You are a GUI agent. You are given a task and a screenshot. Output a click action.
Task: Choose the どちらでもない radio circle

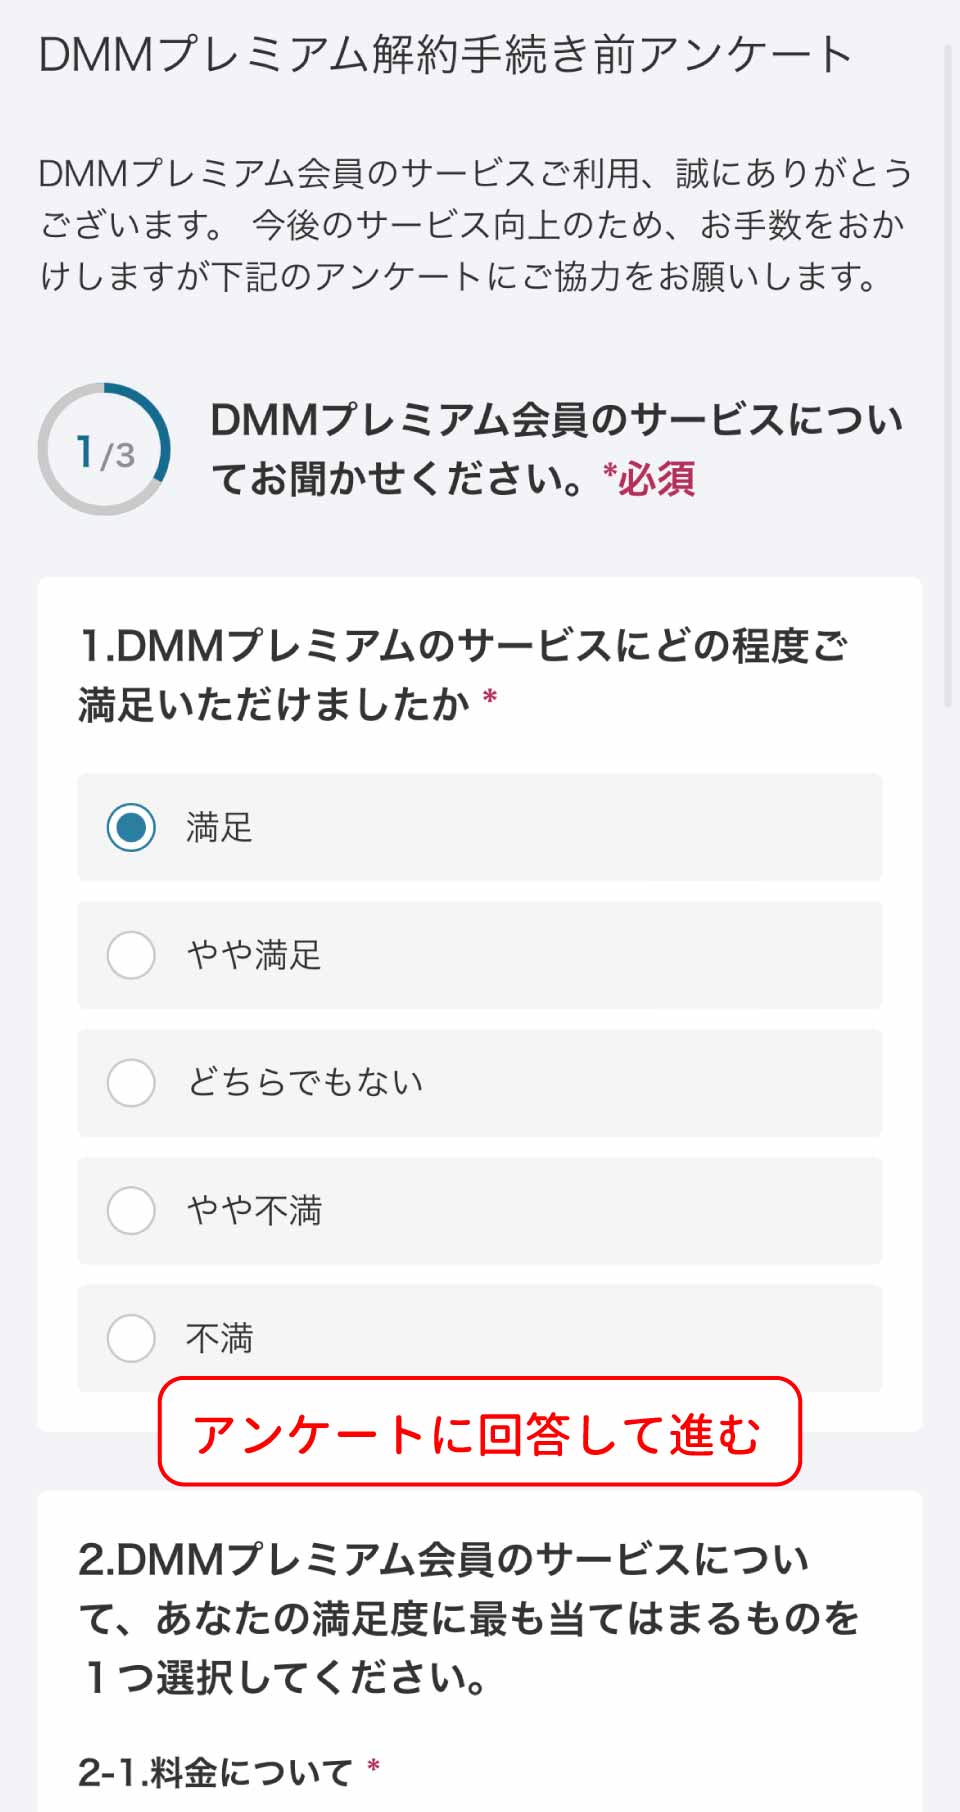tap(131, 1083)
